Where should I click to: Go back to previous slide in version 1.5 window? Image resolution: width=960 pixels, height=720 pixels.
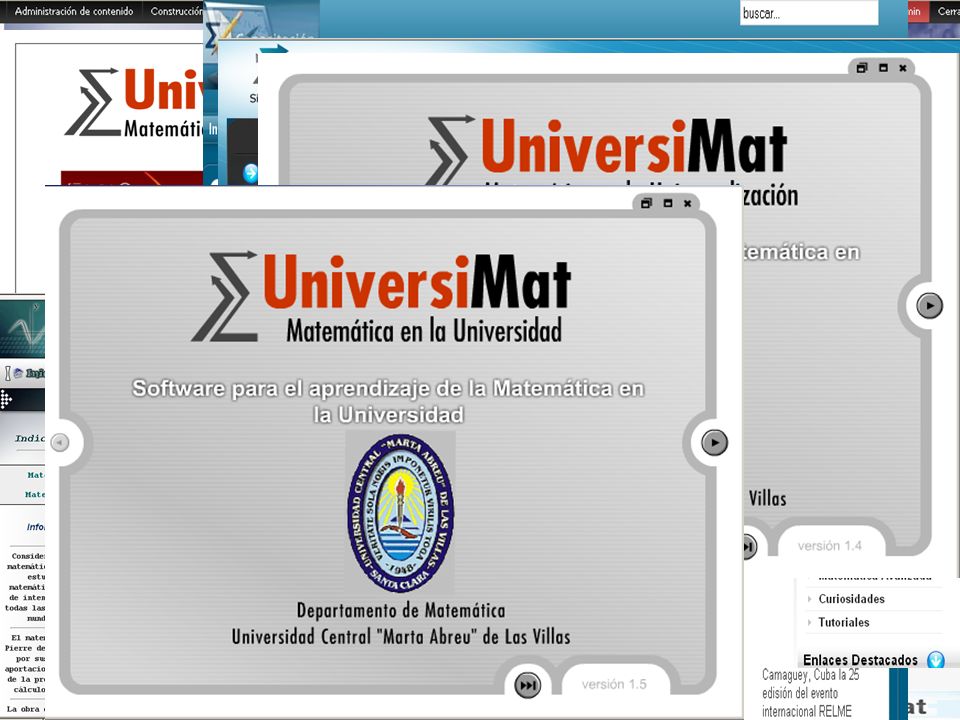pyautogui.click(x=60, y=442)
